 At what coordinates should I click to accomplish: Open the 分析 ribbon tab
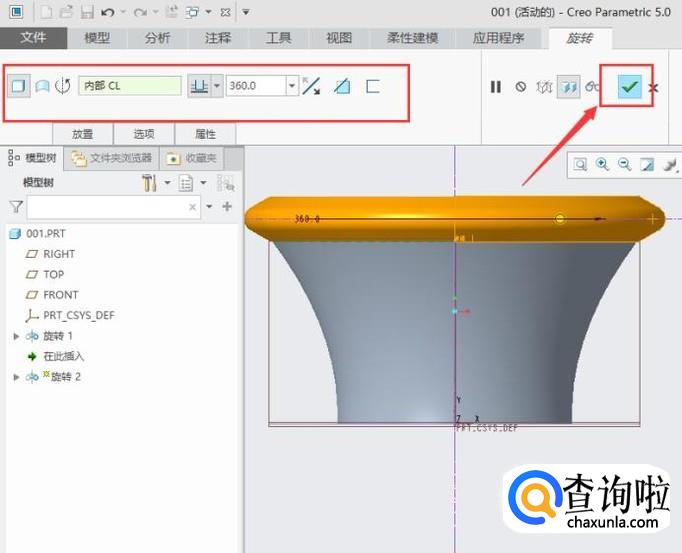click(x=157, y=38)
